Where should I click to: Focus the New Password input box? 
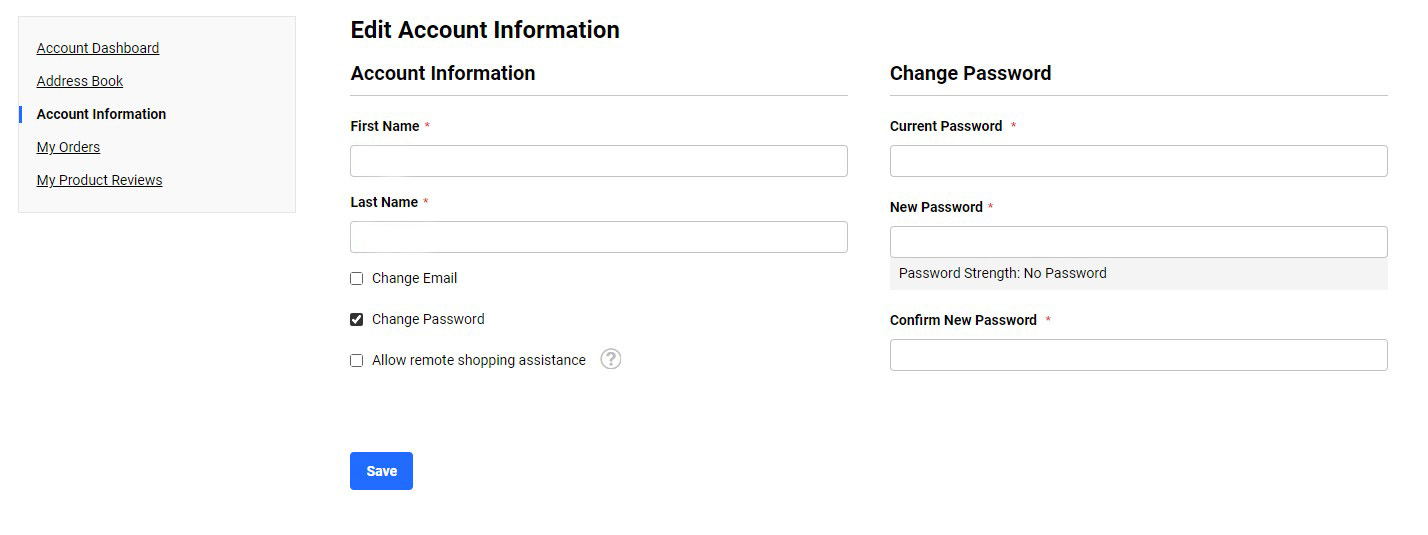[x=1139, y=242]
